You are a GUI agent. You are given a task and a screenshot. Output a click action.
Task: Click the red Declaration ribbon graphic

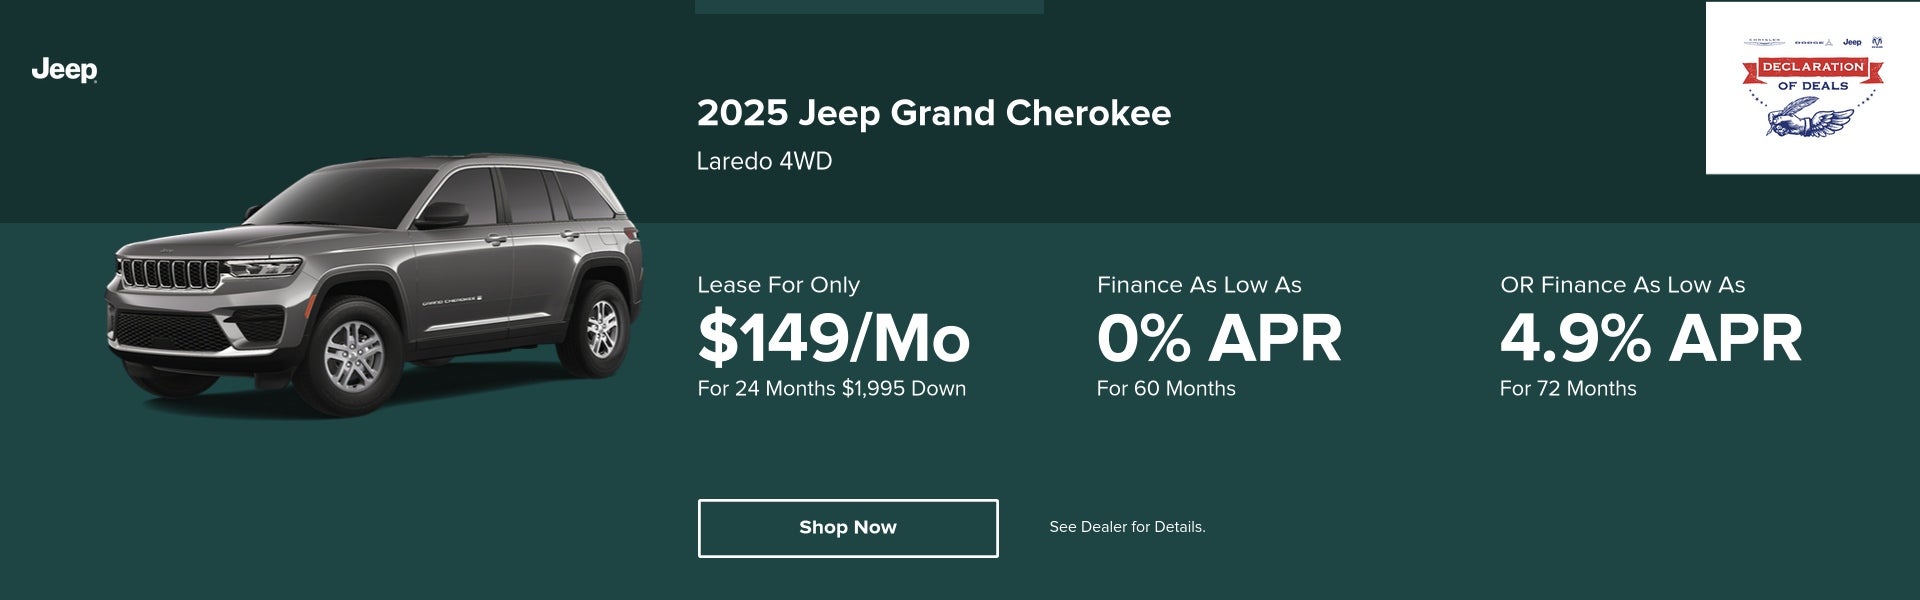1814,69
